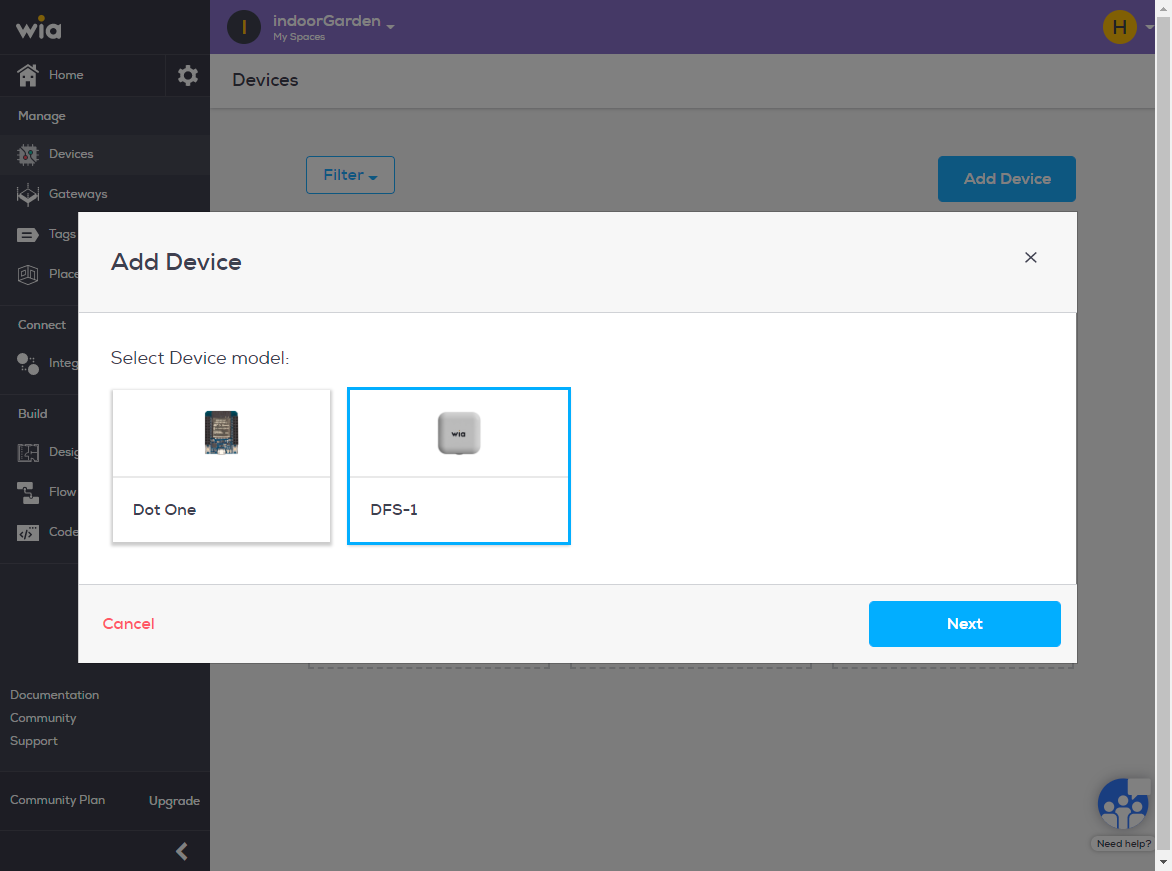Open the Documentation link

[55, 695]
